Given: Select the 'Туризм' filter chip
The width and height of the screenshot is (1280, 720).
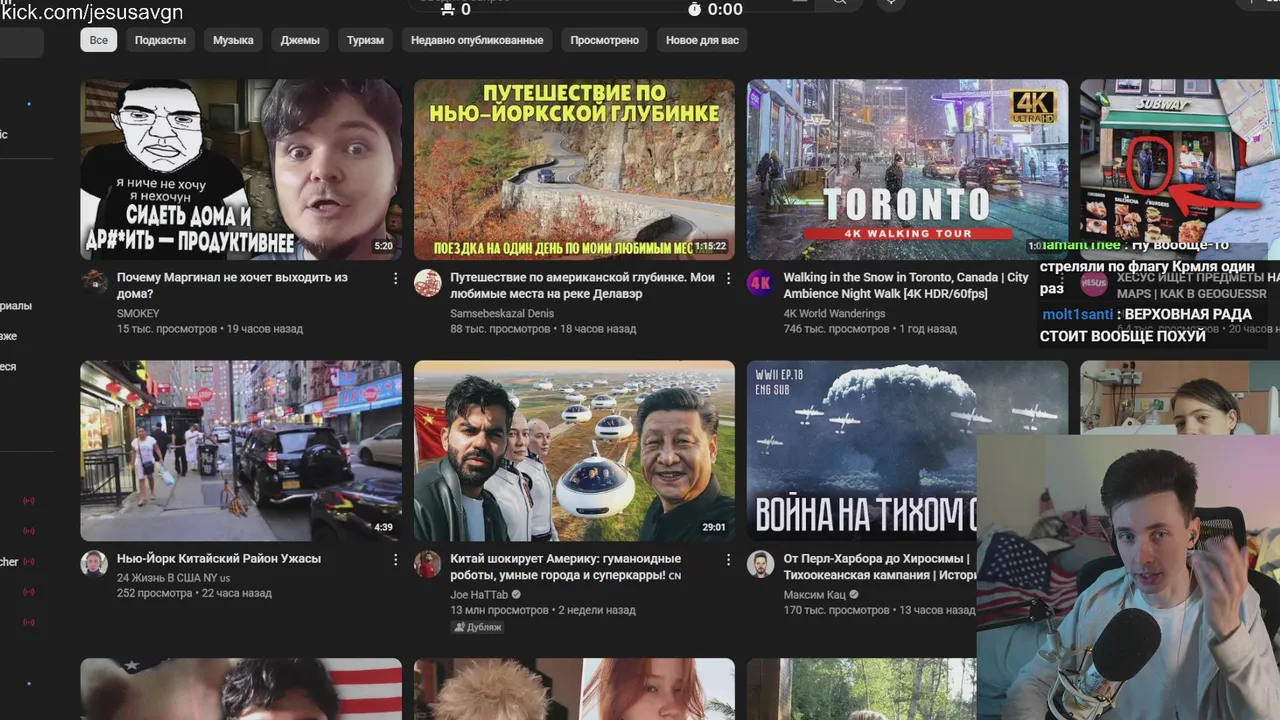Looking at the screenshot, I should [365, 40].
